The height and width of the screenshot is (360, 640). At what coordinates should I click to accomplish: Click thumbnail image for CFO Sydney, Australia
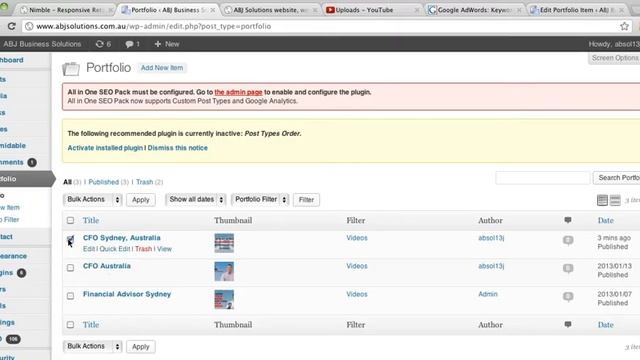coord(224,243)
